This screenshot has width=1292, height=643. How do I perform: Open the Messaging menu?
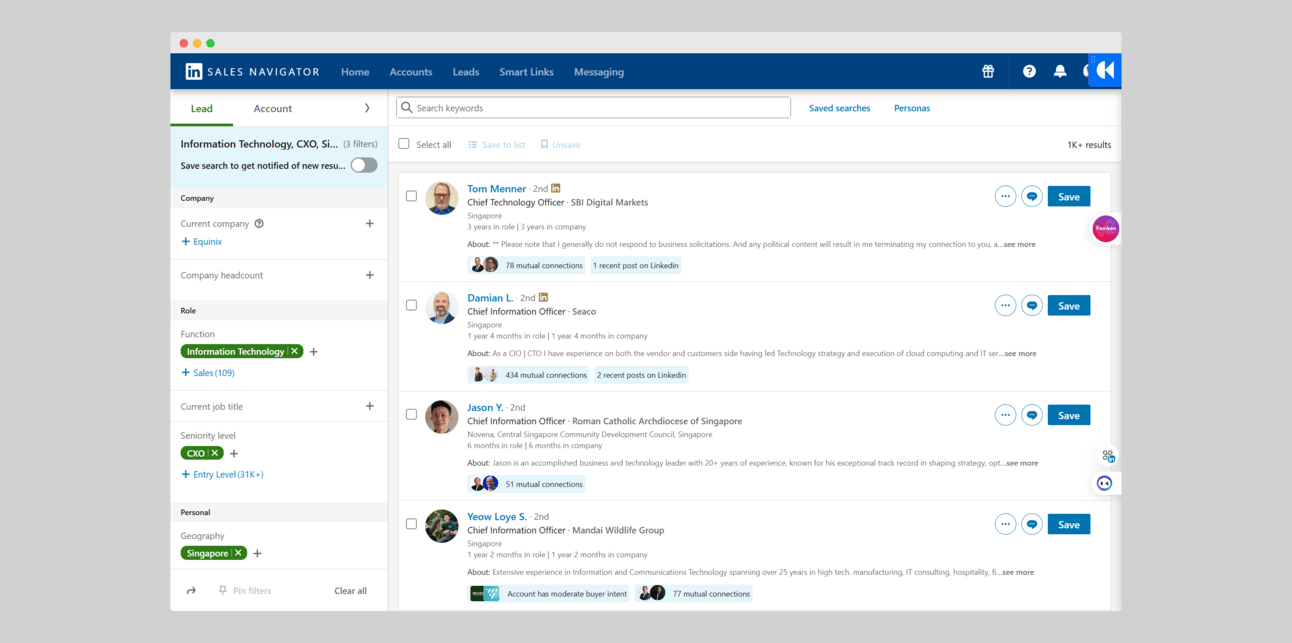[599, 72]
